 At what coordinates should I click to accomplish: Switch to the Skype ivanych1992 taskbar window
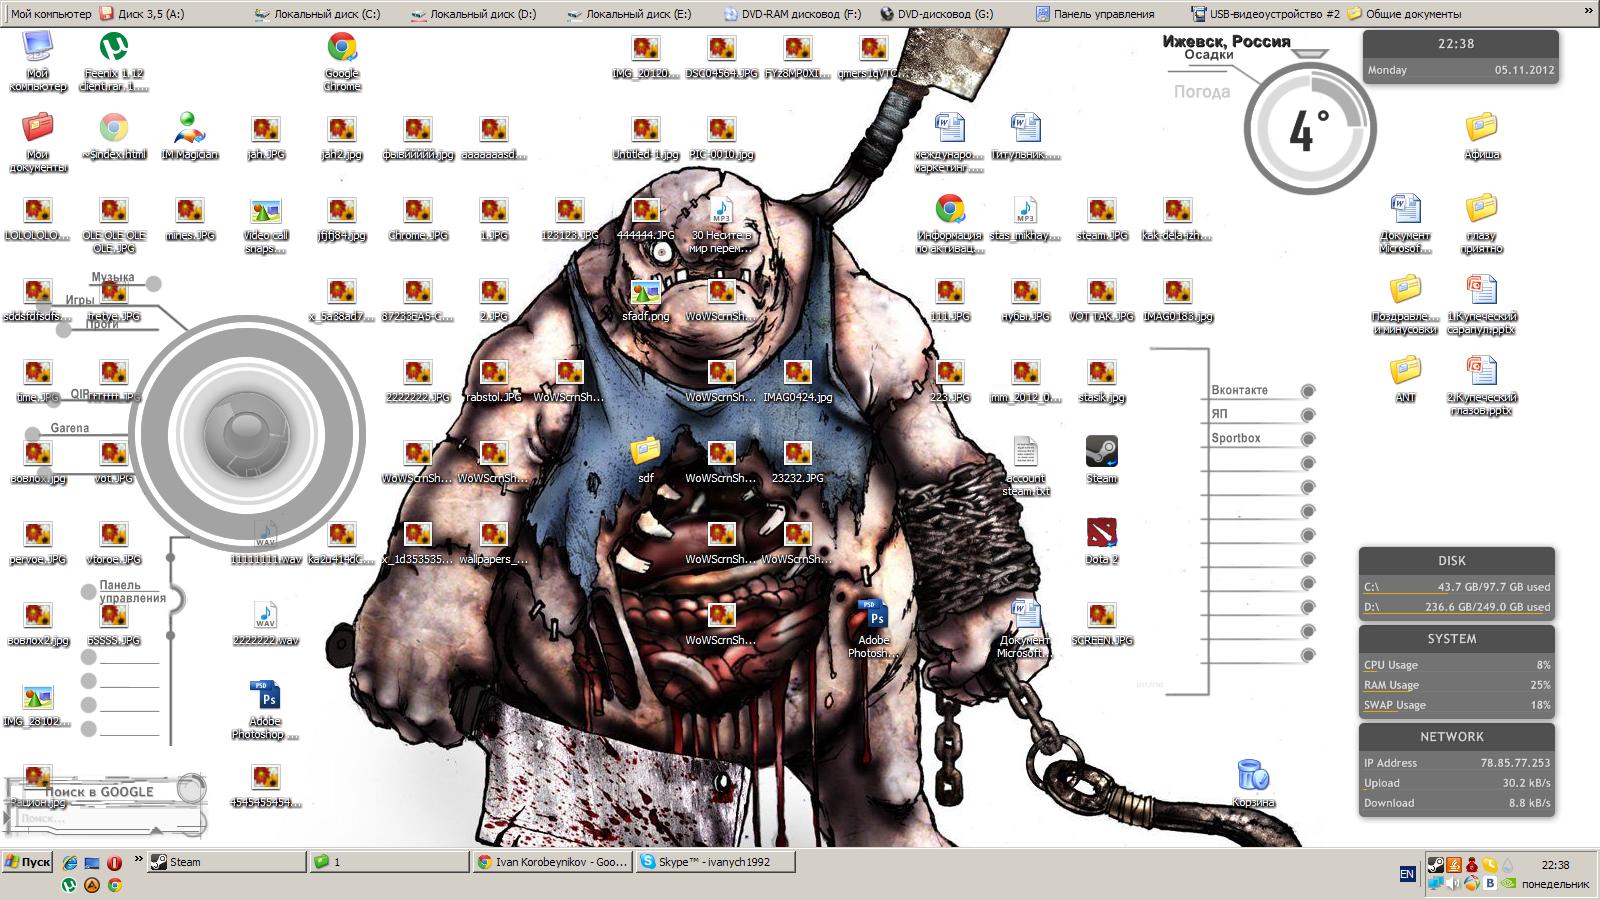(716, 862)
